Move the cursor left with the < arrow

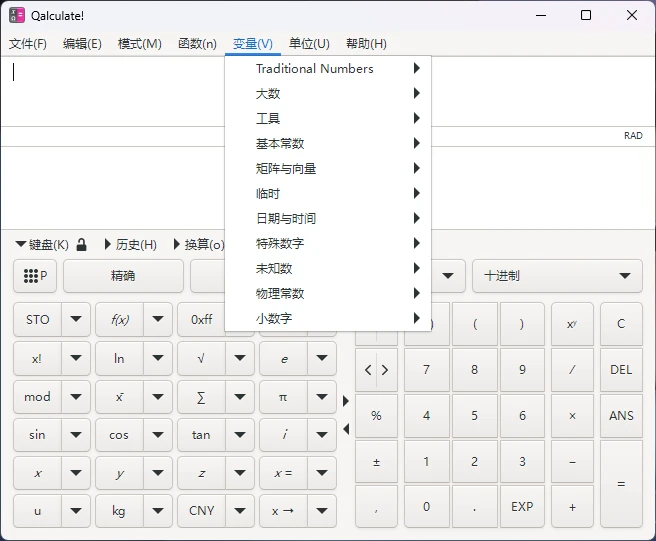pos(367,370)
